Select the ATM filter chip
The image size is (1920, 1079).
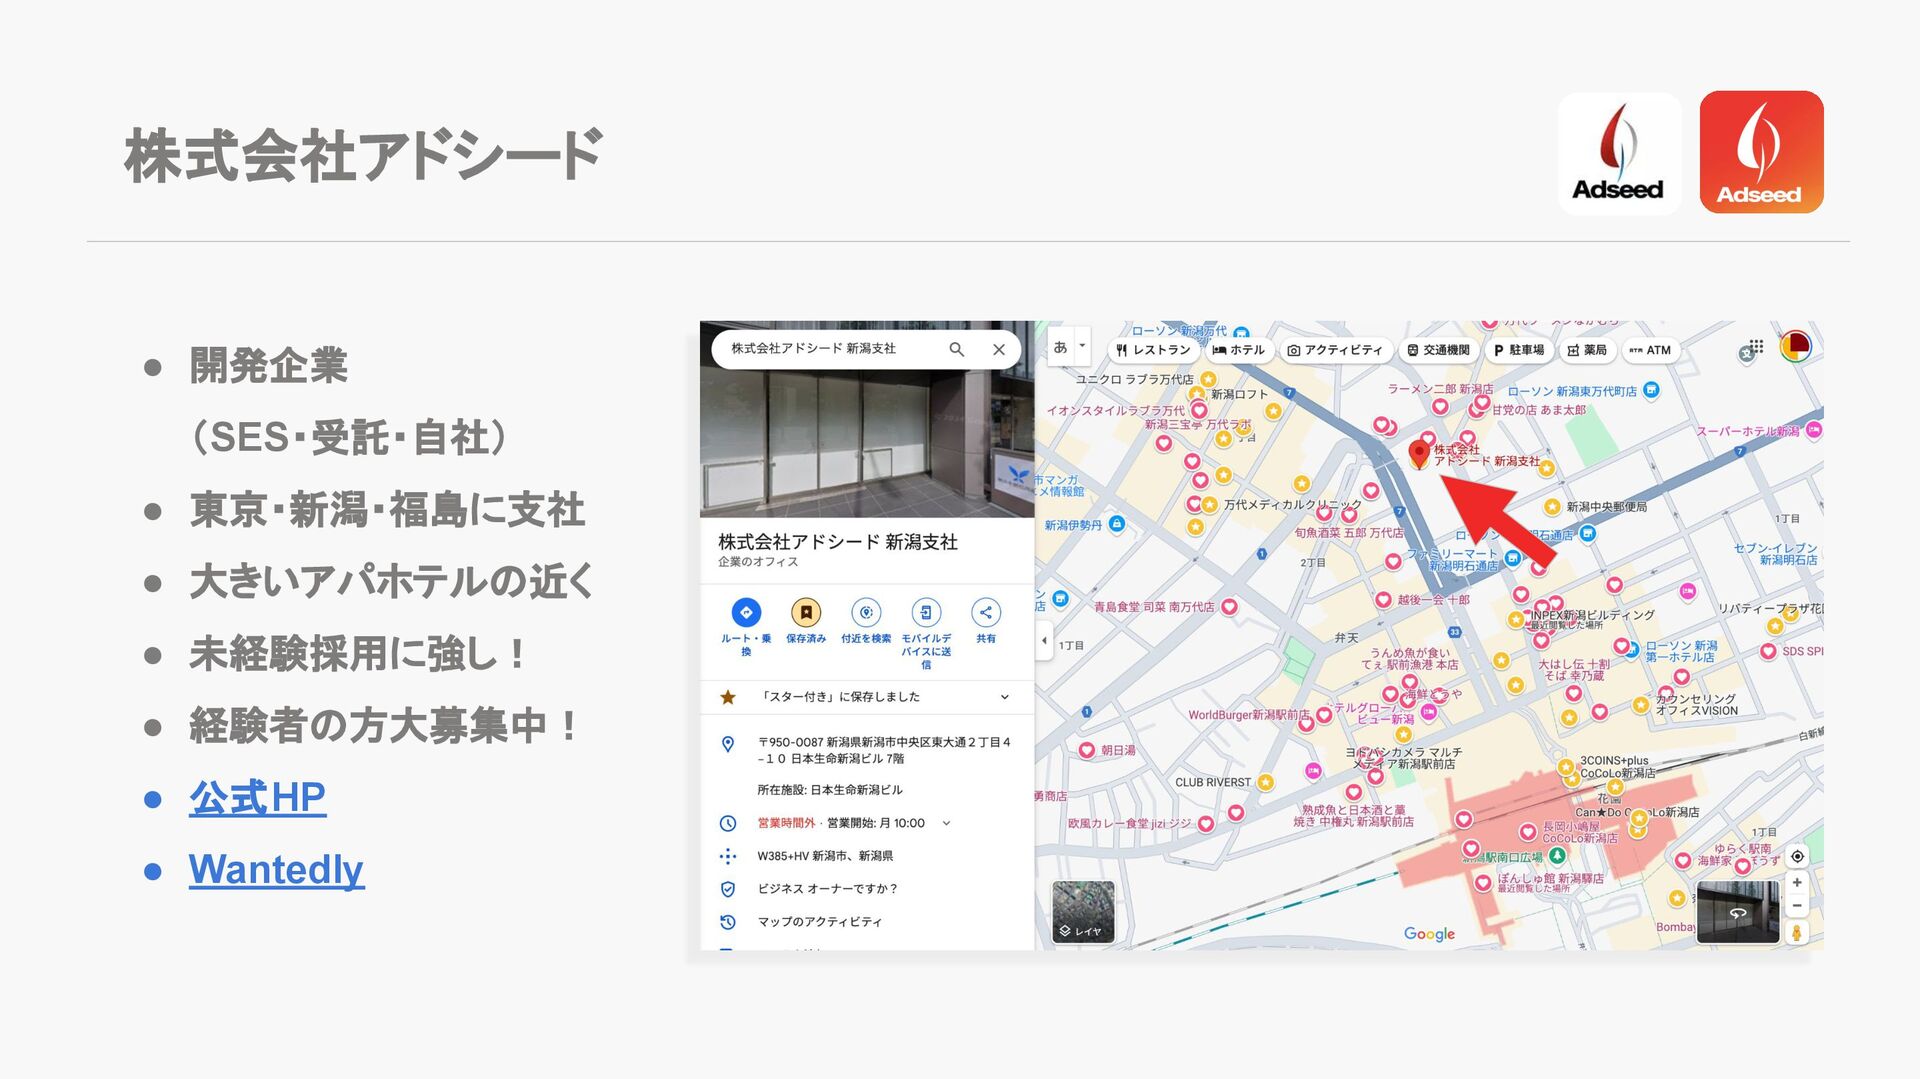point(1650,350)
